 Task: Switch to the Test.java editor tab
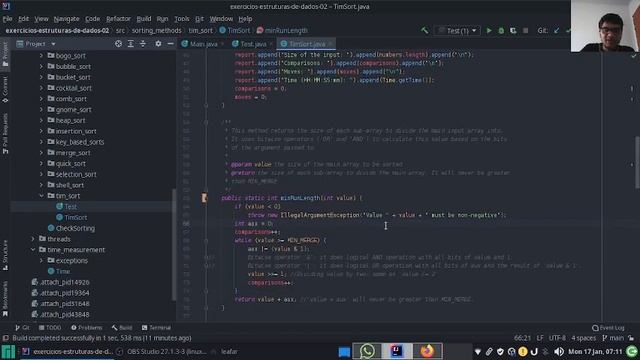(x=253, y=44)
